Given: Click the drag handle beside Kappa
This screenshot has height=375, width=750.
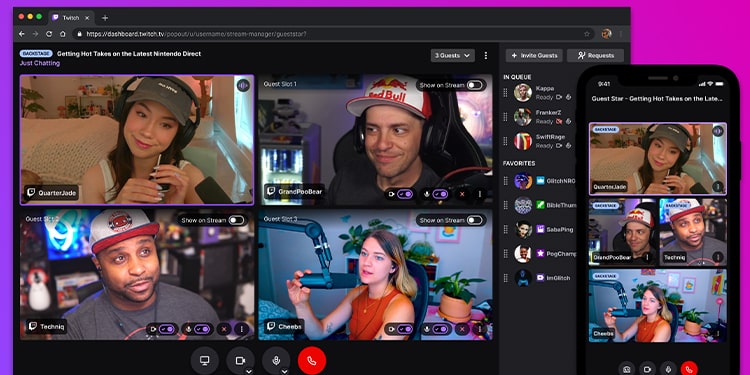Looking at the screenshot, I should pos(506,92).
